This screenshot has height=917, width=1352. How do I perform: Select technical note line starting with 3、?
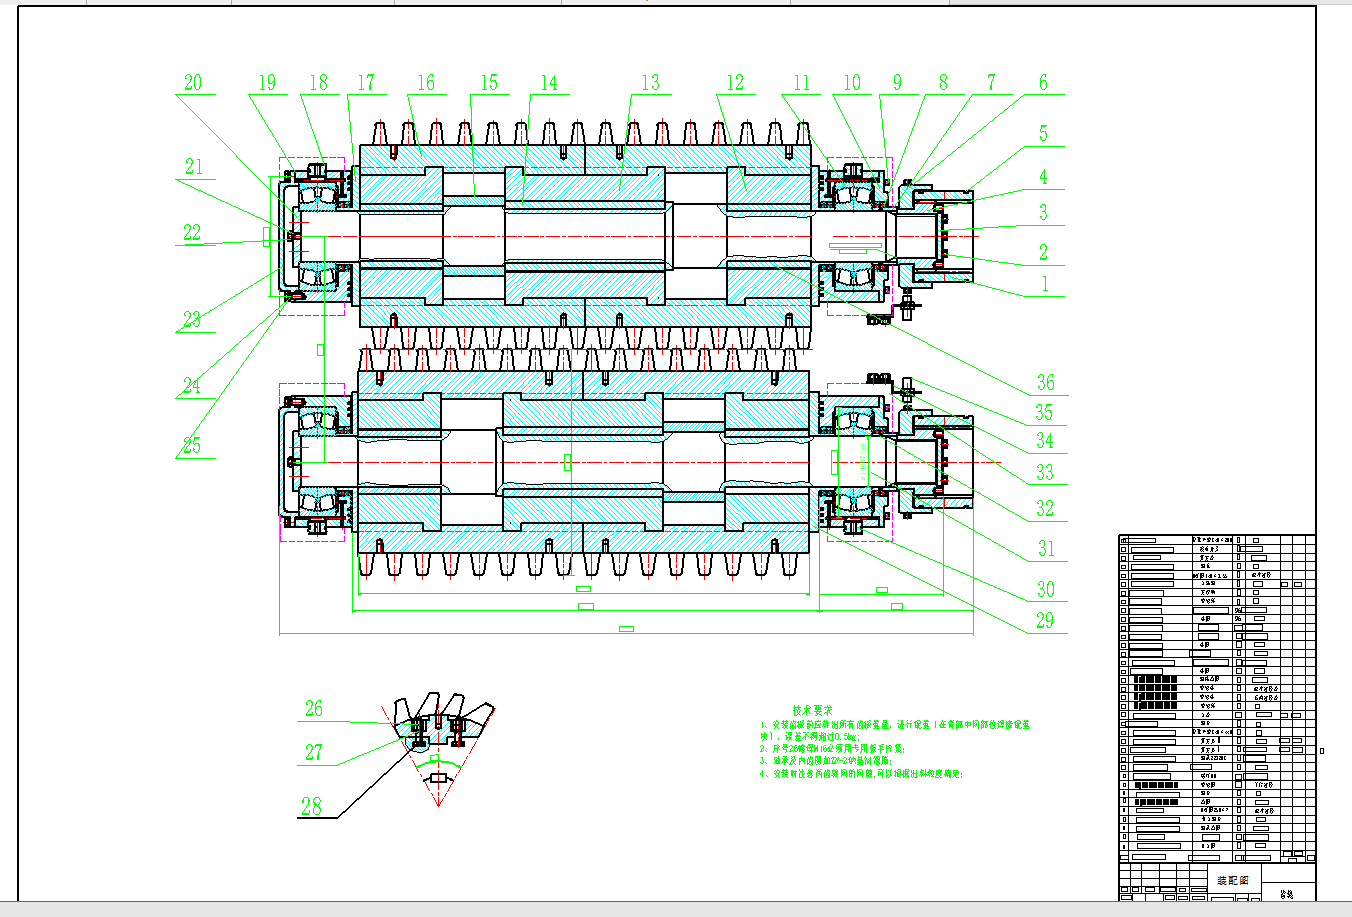827,761
